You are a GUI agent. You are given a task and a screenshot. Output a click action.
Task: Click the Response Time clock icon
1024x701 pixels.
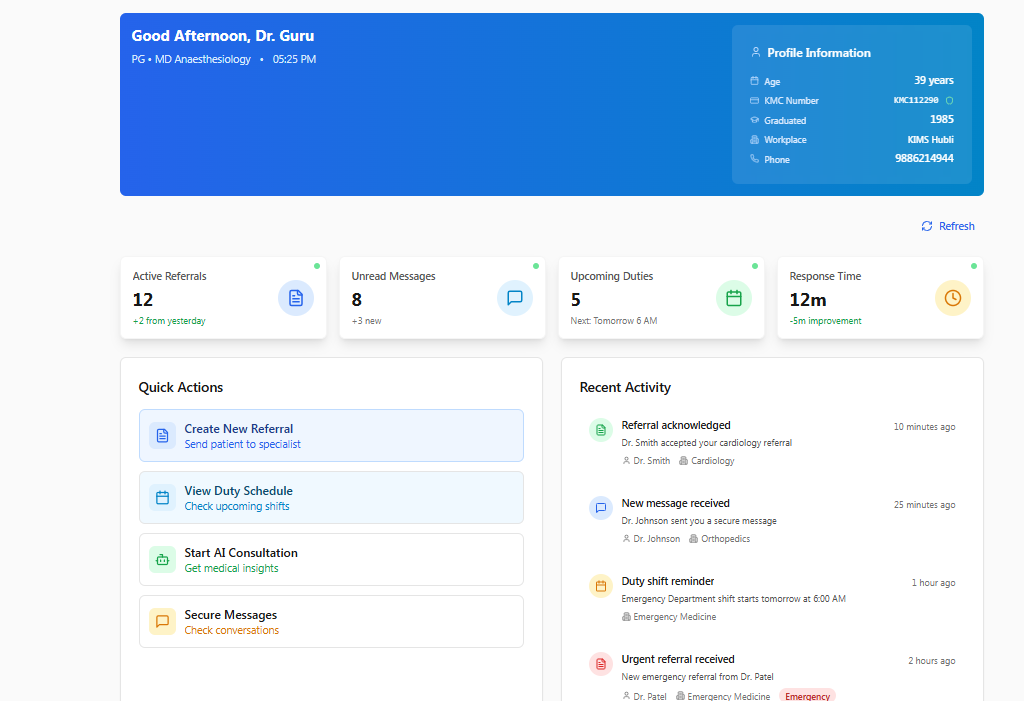(953, 298)
